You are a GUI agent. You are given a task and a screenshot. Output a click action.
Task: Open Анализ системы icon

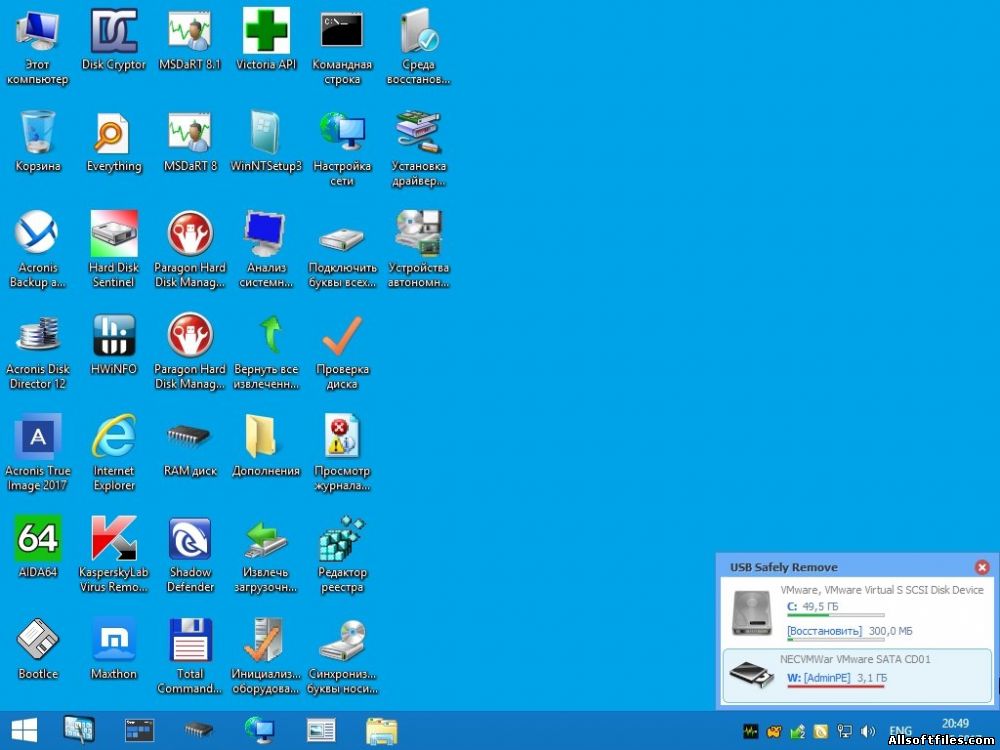click(x=266, y=249)
